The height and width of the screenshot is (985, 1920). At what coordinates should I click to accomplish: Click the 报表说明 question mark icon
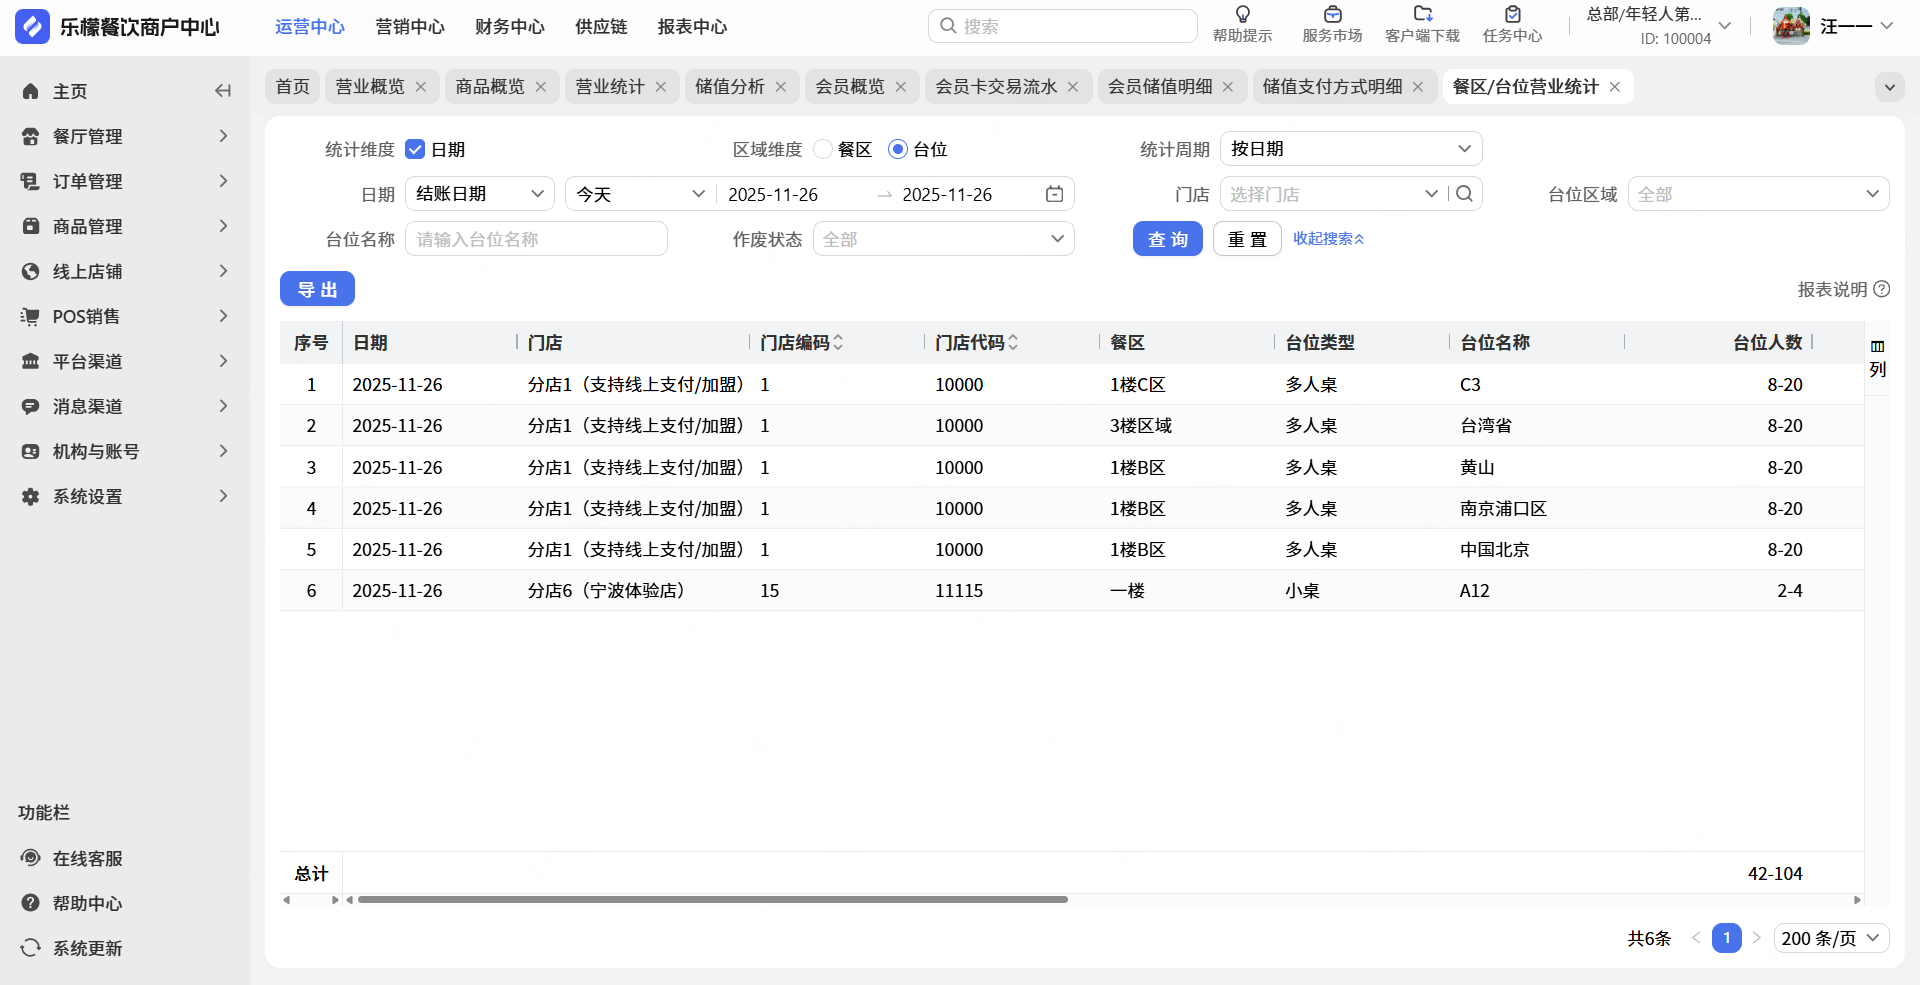pyautogui.click(x=1881, y=289)
